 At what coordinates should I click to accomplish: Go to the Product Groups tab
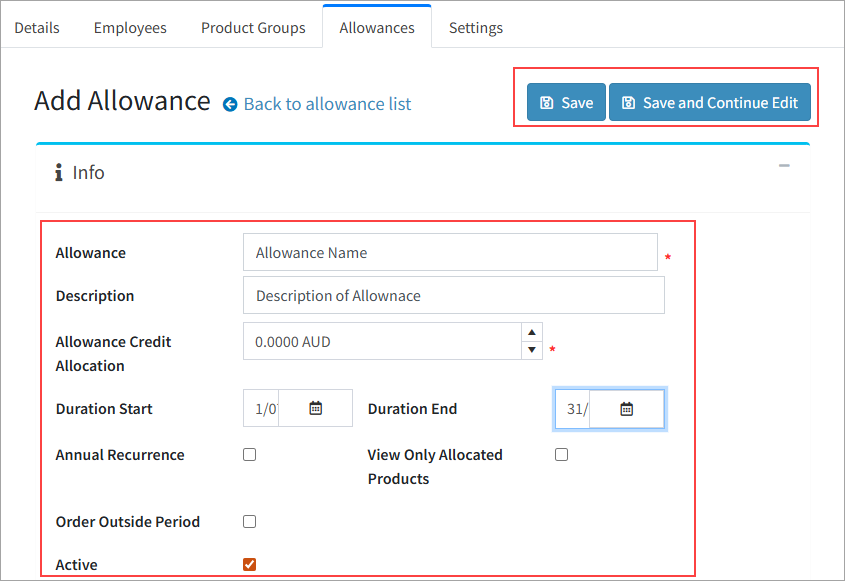253,27
